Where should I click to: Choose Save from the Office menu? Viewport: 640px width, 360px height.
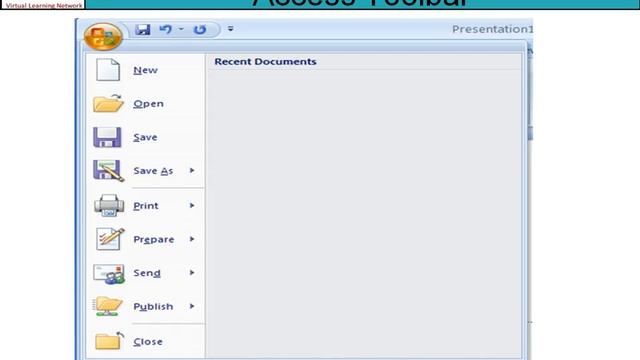tap(145, 137)
